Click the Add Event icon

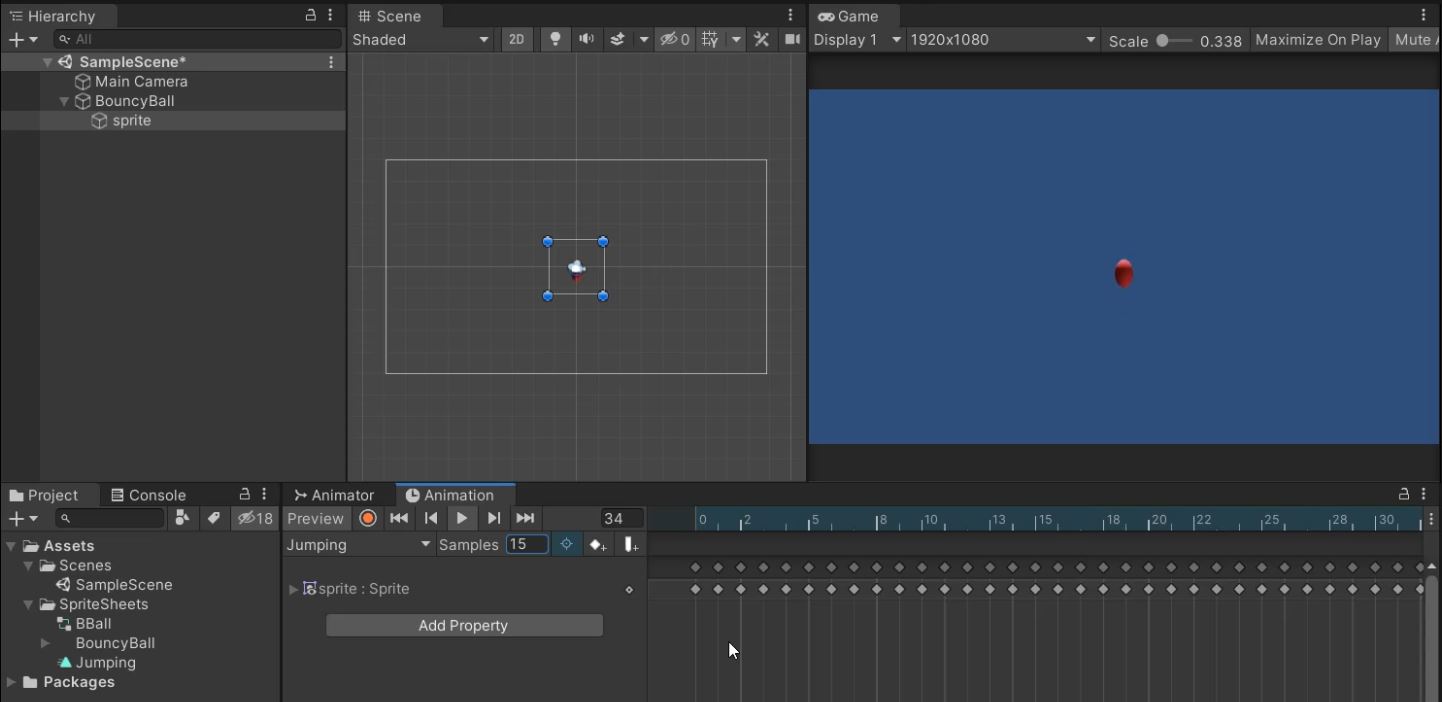(631, 545)
